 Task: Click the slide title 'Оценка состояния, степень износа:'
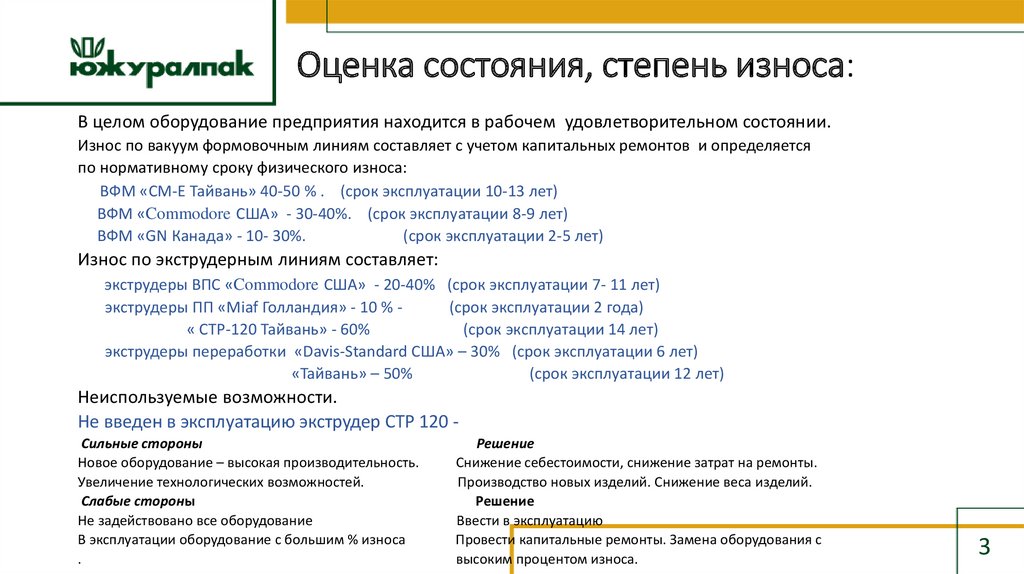(x=575, y=67)
